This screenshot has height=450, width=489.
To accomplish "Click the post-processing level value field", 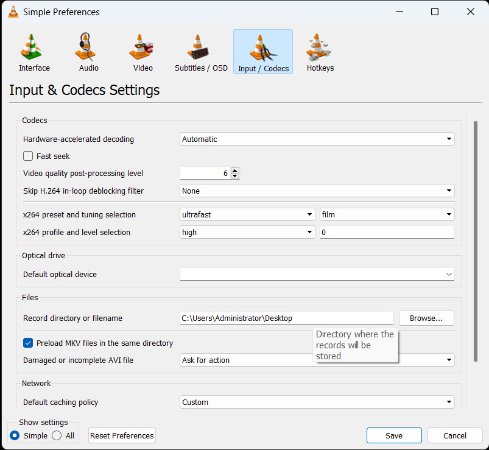I will (205, 173).
